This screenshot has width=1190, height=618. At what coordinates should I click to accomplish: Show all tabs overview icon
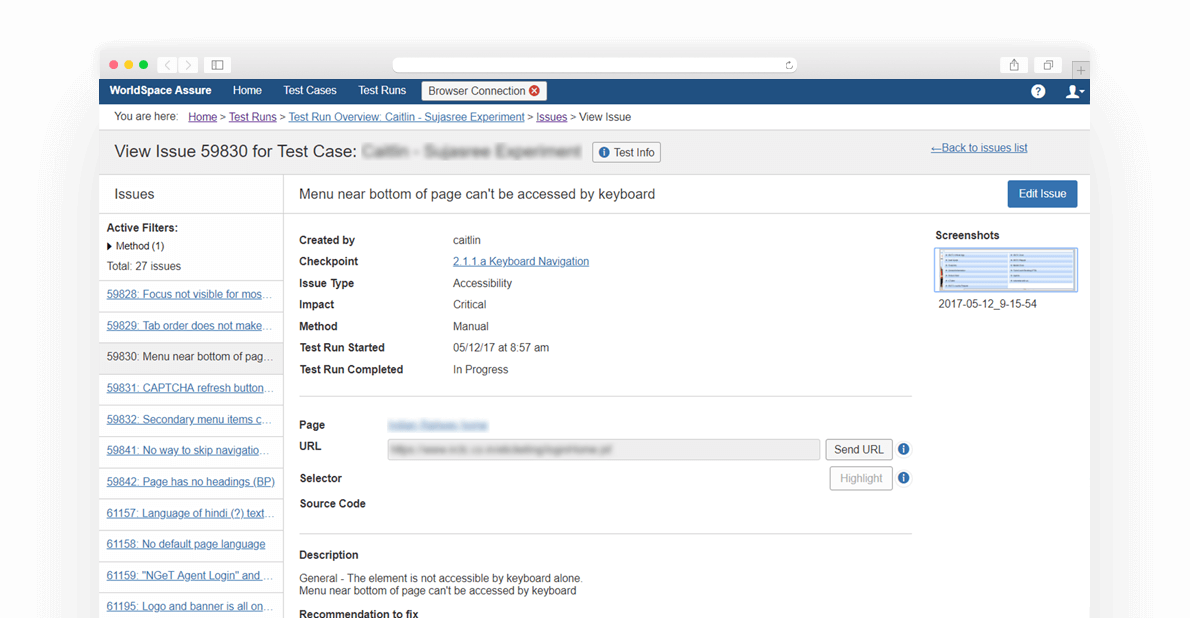coord(1048,65)
